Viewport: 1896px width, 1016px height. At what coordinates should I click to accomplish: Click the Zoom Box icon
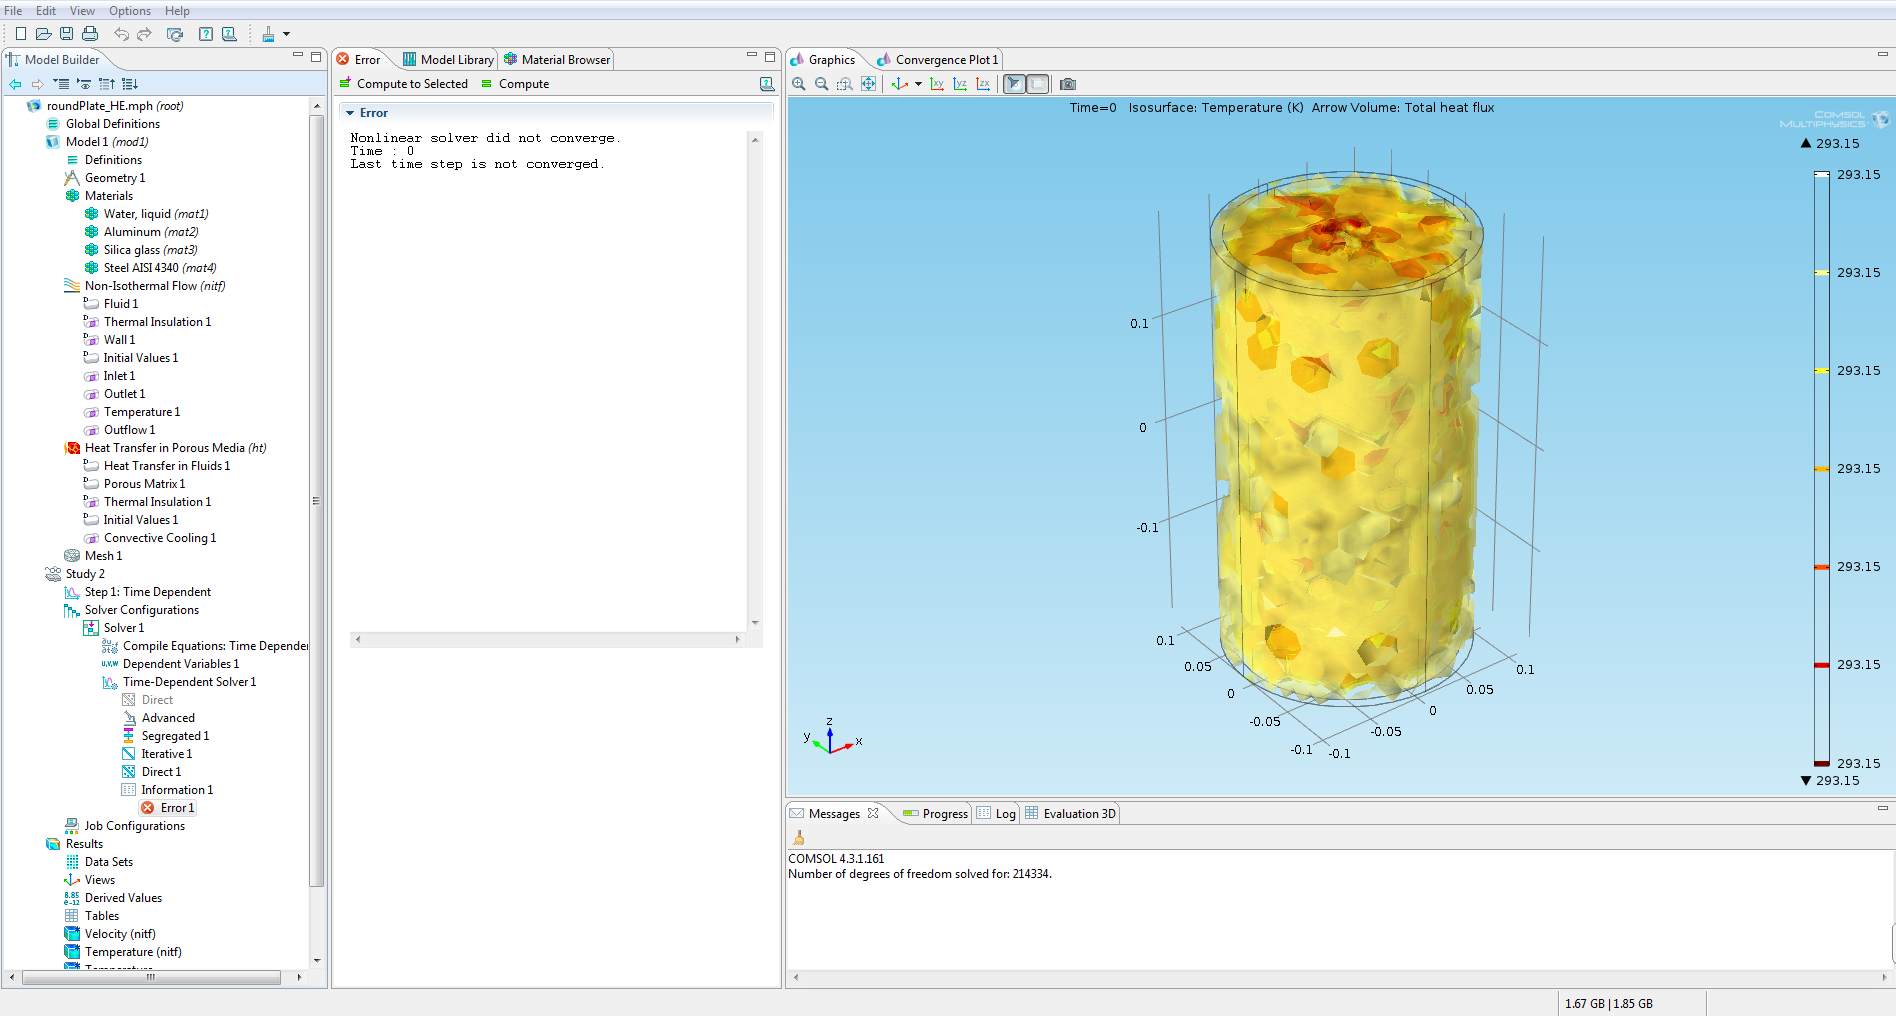click(x=845, y=84)
